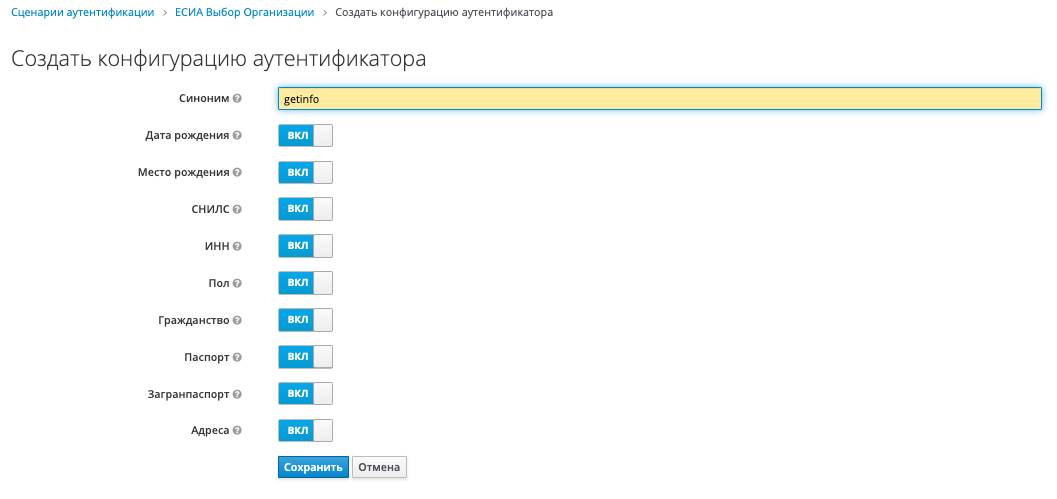Click the СНИЛС label text

click(210, 210)
